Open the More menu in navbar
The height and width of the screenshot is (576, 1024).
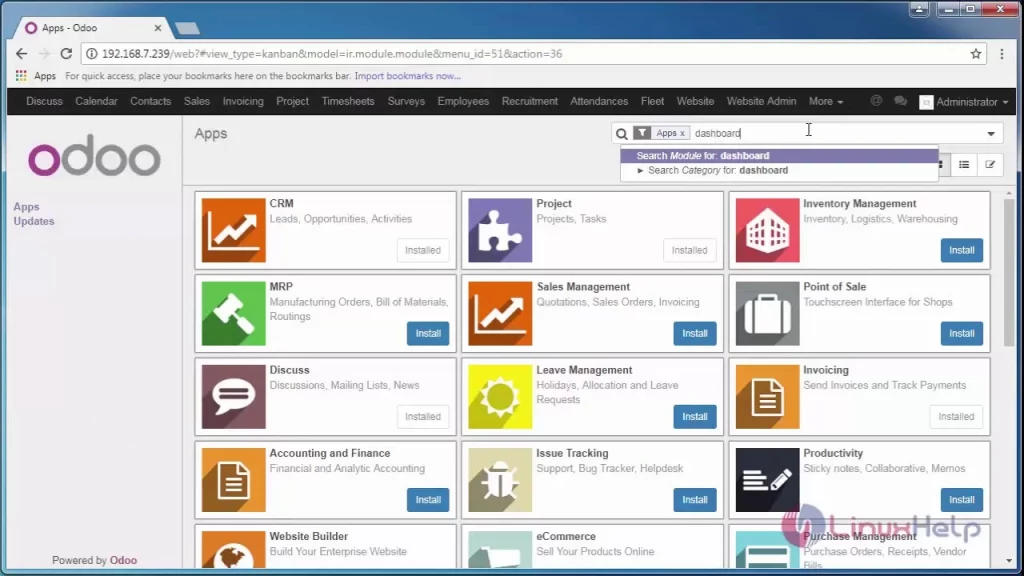tap(825, 102)
